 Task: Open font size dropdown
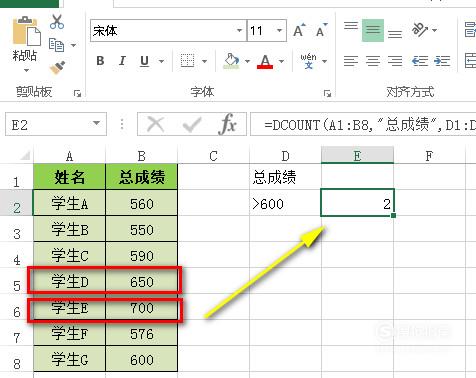click(279, 31)
